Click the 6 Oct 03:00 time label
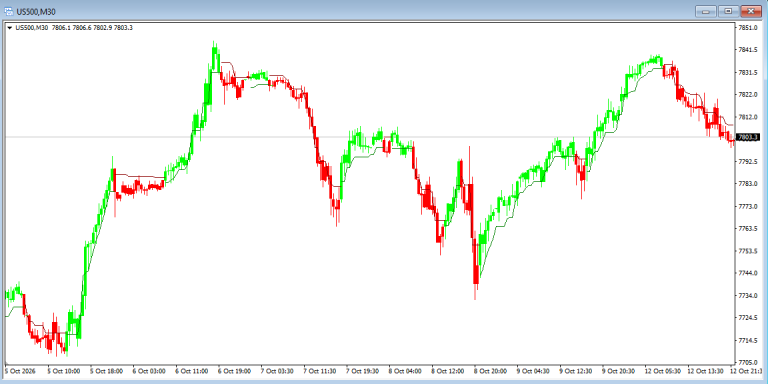 tap(149, 371)
